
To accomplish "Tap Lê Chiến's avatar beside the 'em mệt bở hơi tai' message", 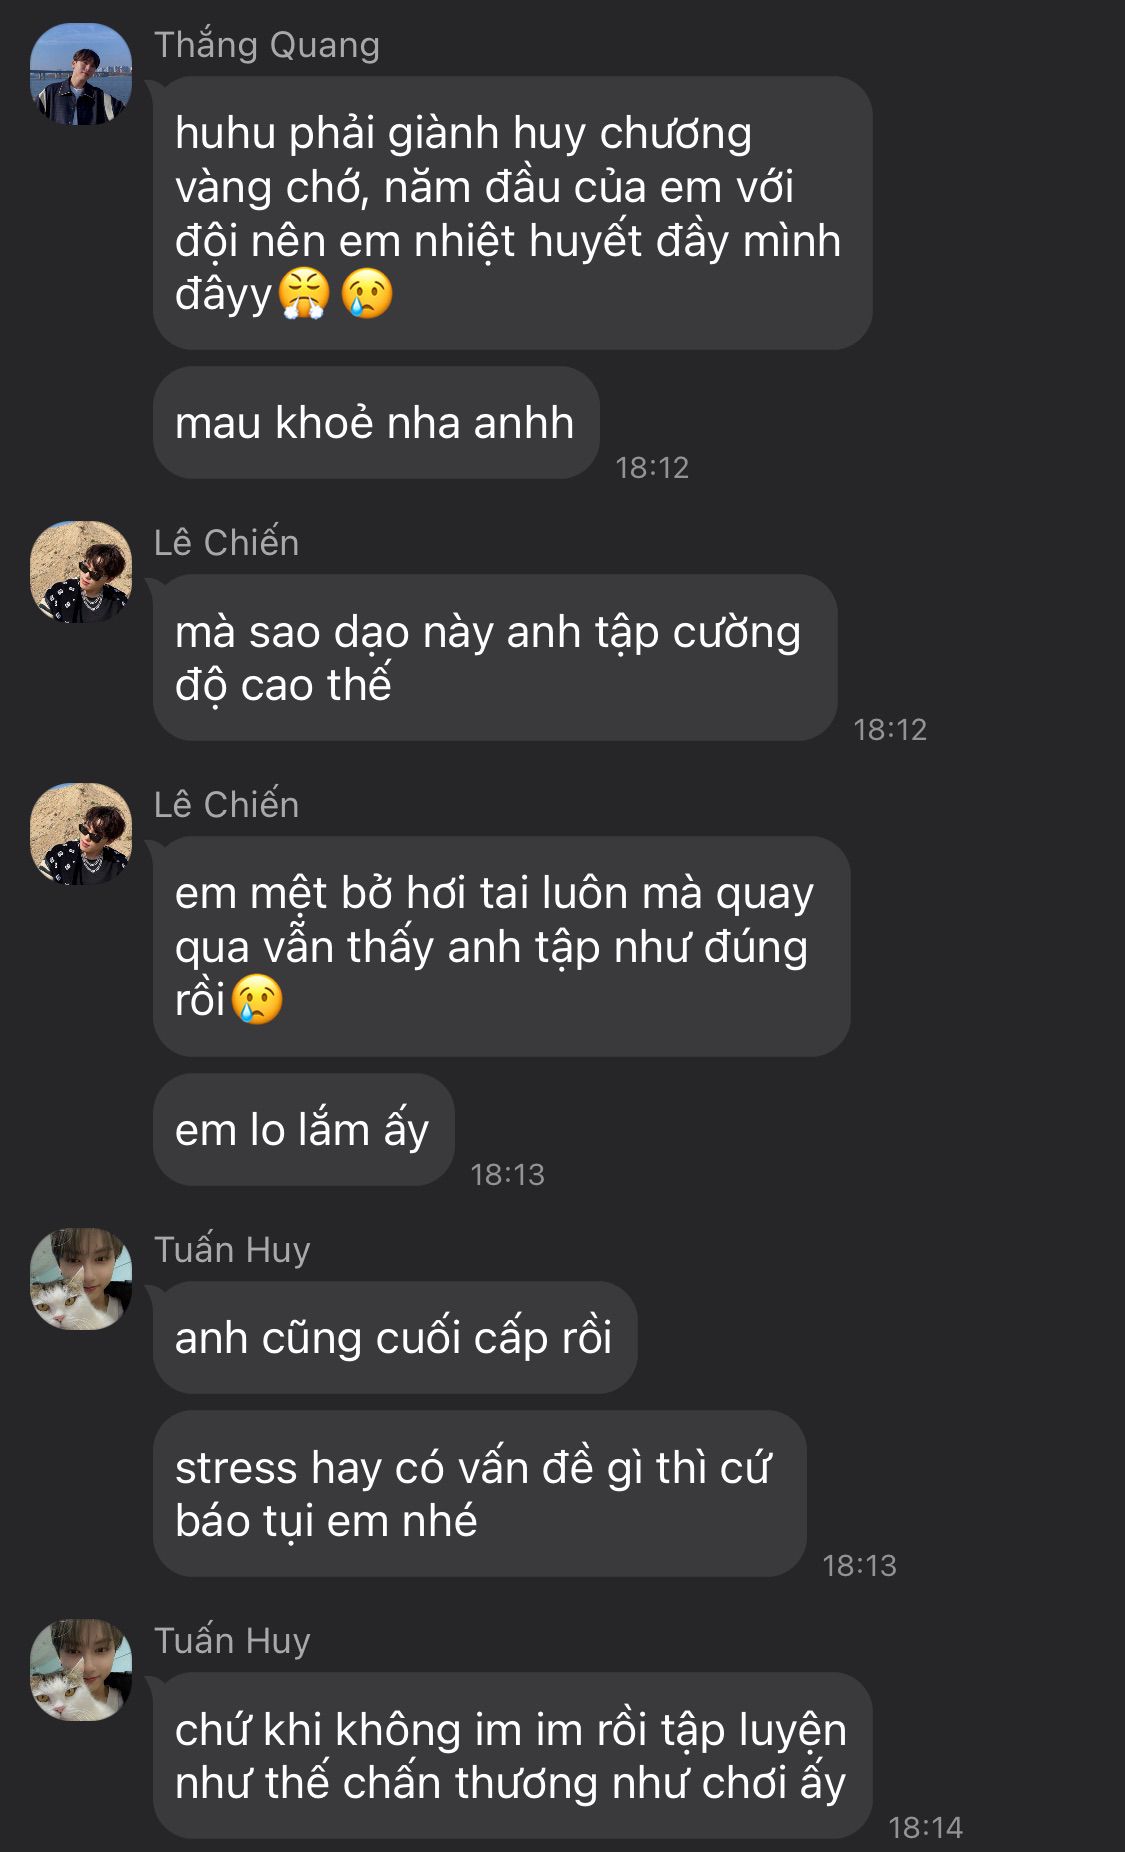I will pos(81,833).
